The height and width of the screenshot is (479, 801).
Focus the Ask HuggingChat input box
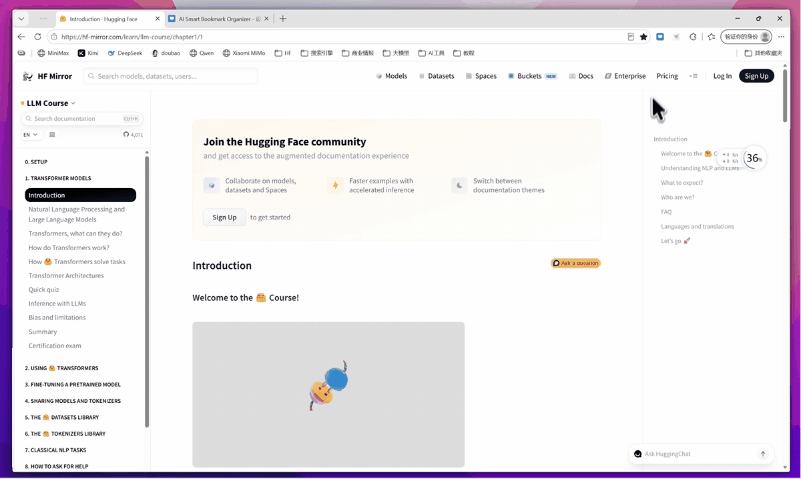[x=700, y=454]
